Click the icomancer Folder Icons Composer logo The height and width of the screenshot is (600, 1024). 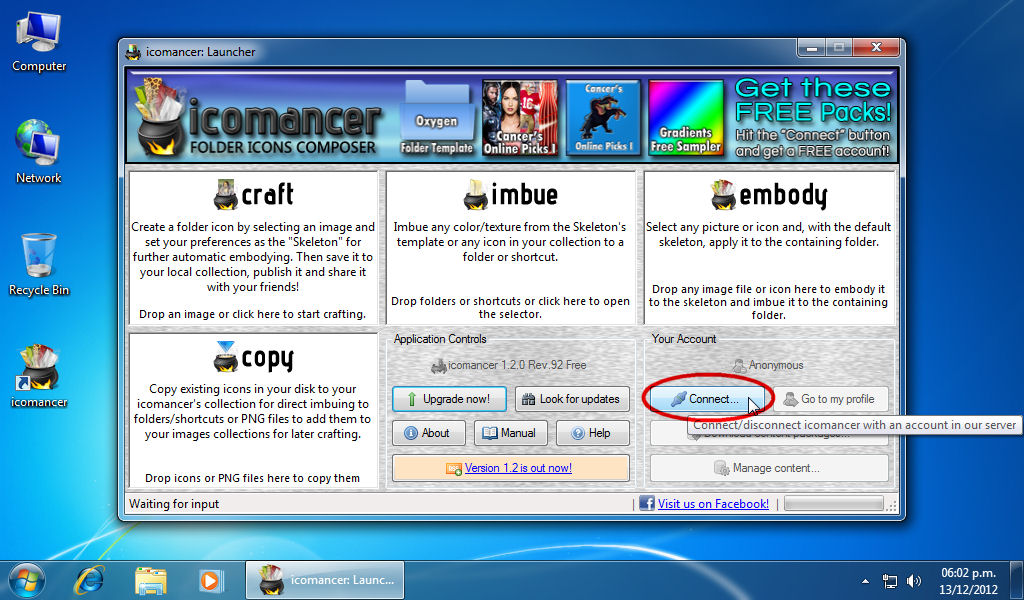pos(259,118)
